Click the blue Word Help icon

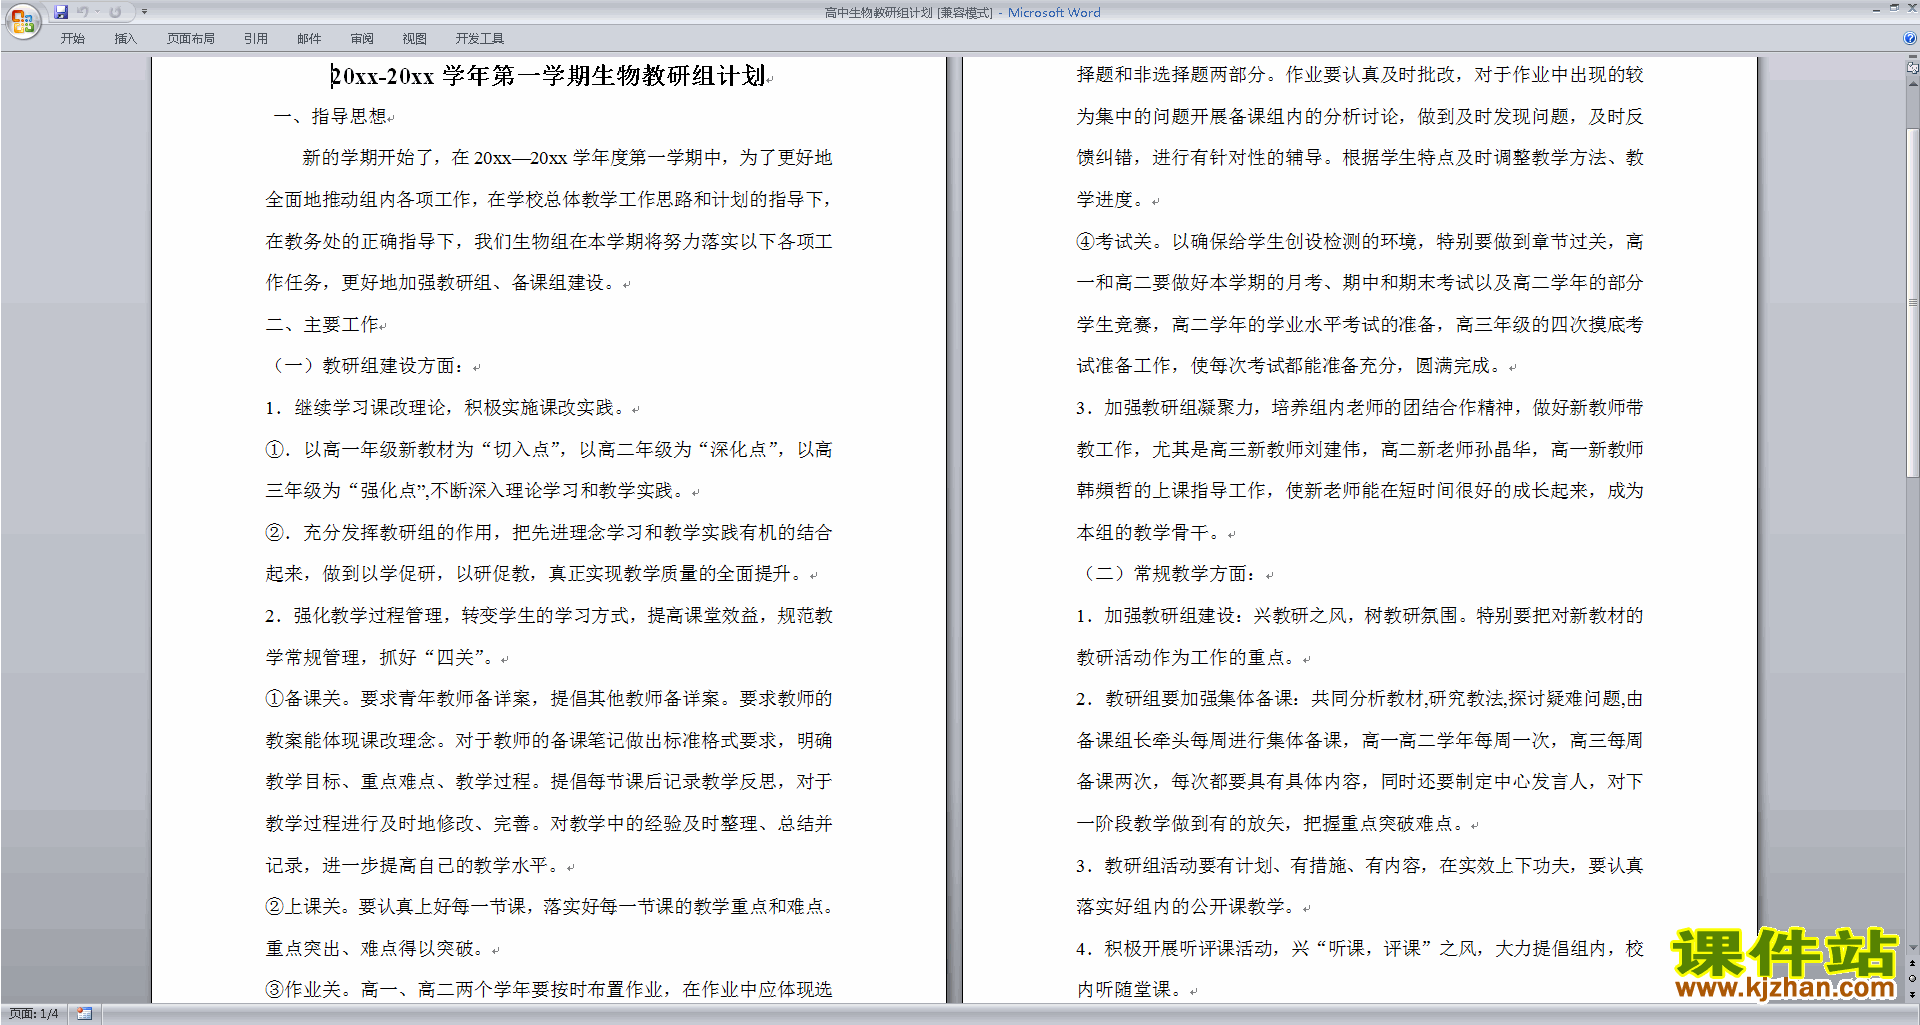click(1911, 38)
